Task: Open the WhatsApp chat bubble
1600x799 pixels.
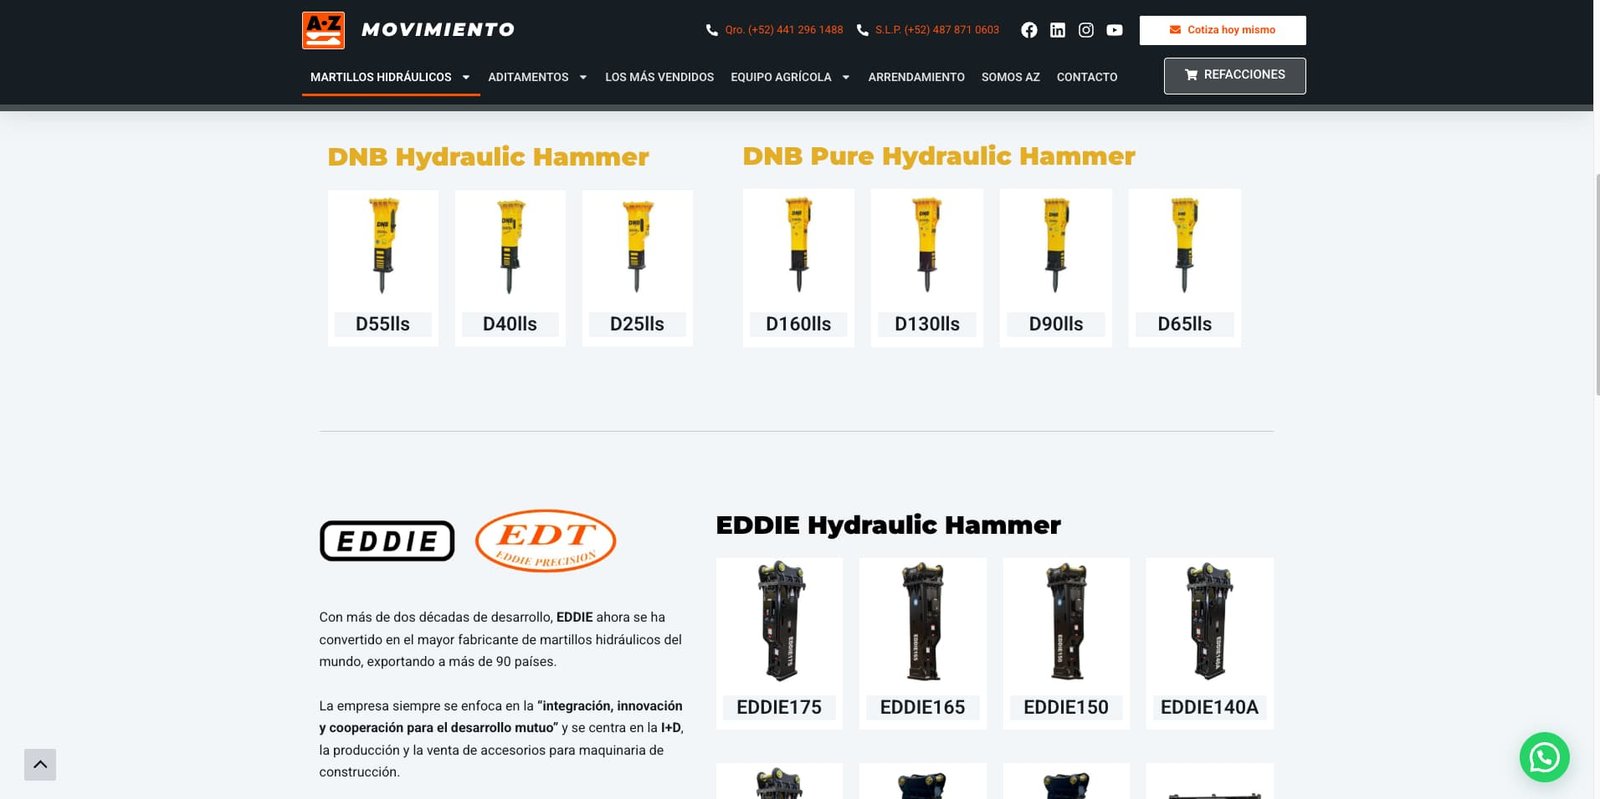Action: (1544, 757)
